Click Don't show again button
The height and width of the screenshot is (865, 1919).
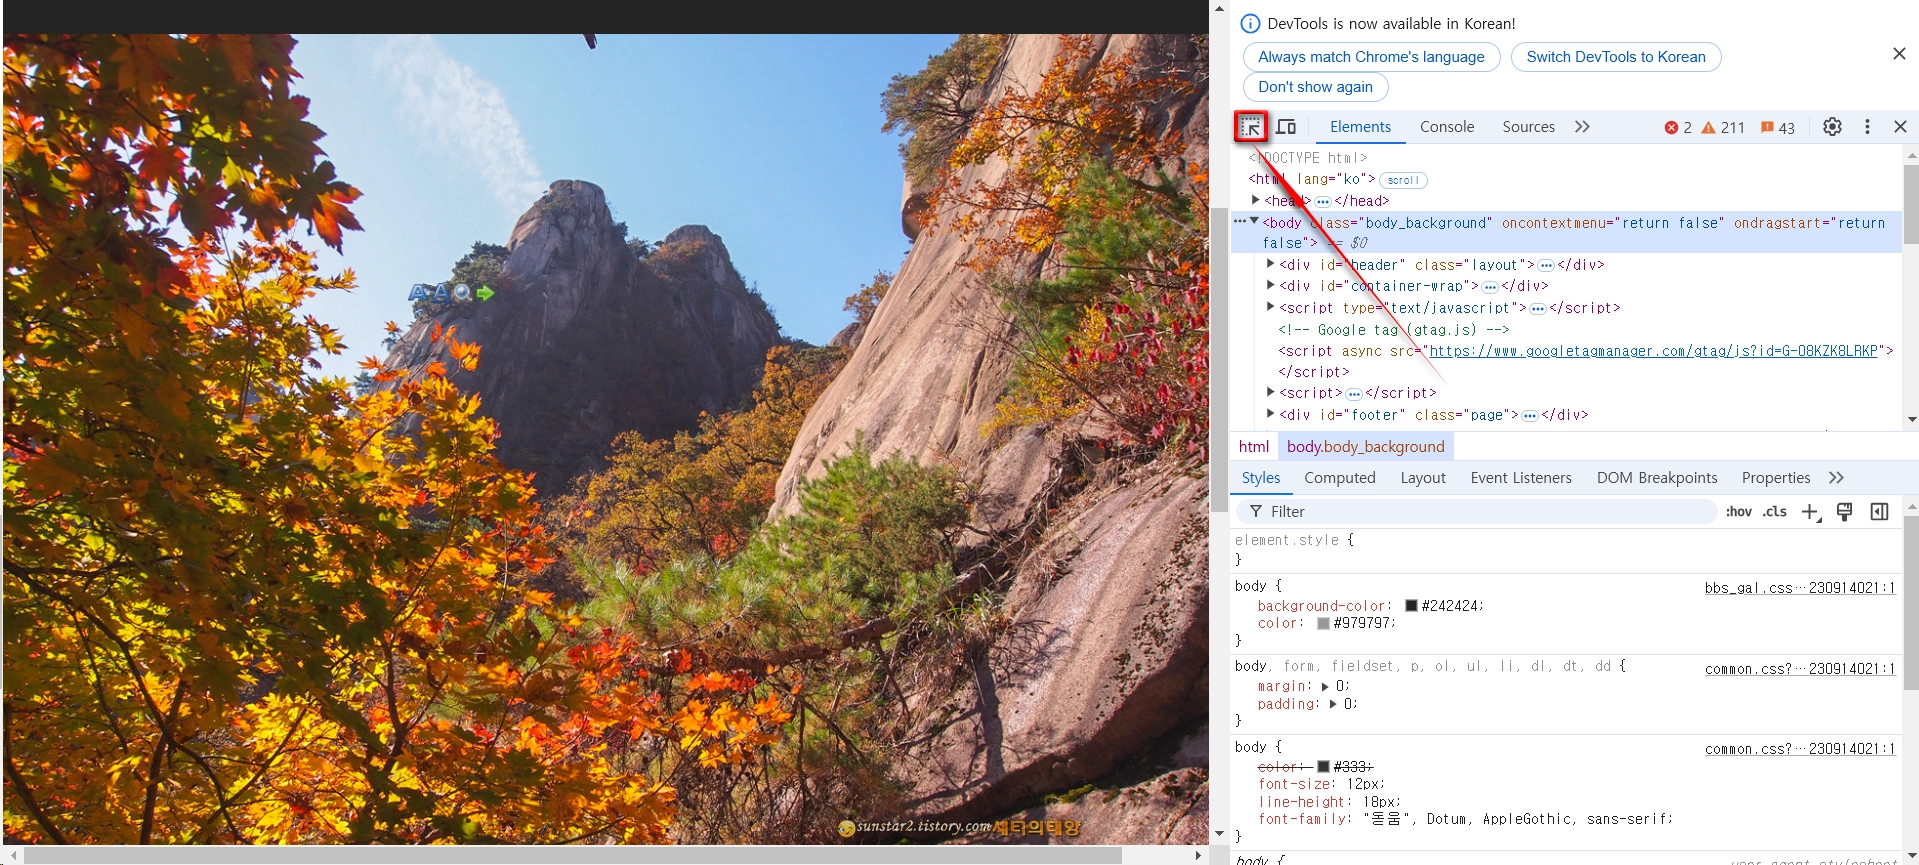(1315, 87)
